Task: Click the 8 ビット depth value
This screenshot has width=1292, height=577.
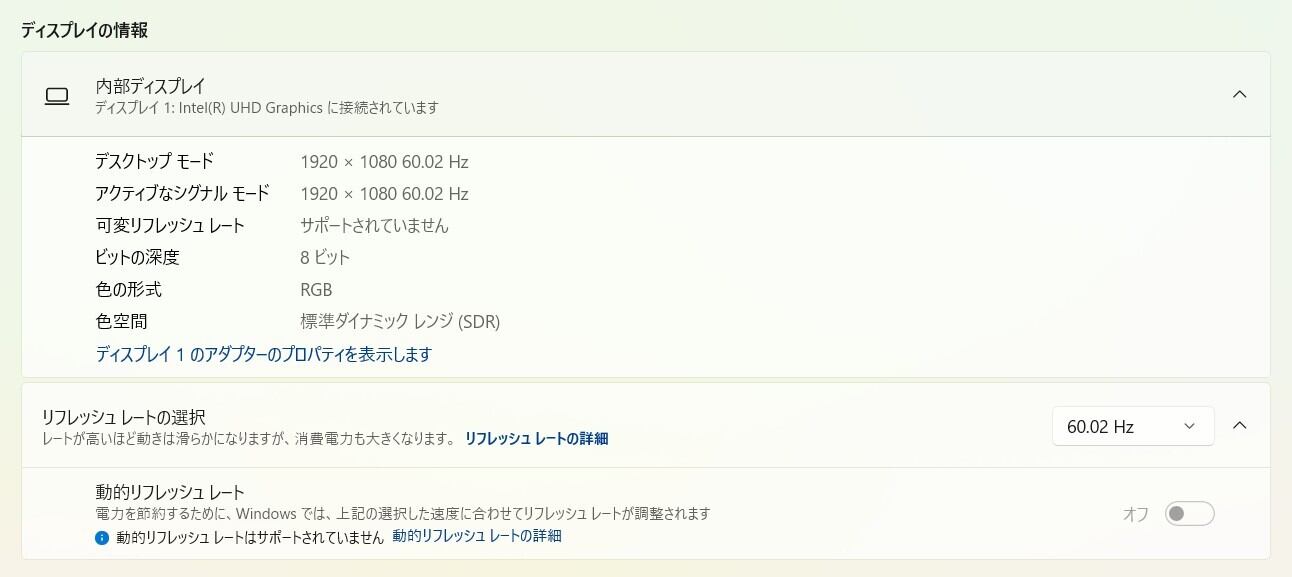Action: pyautogui.click(x=325, y=257)
